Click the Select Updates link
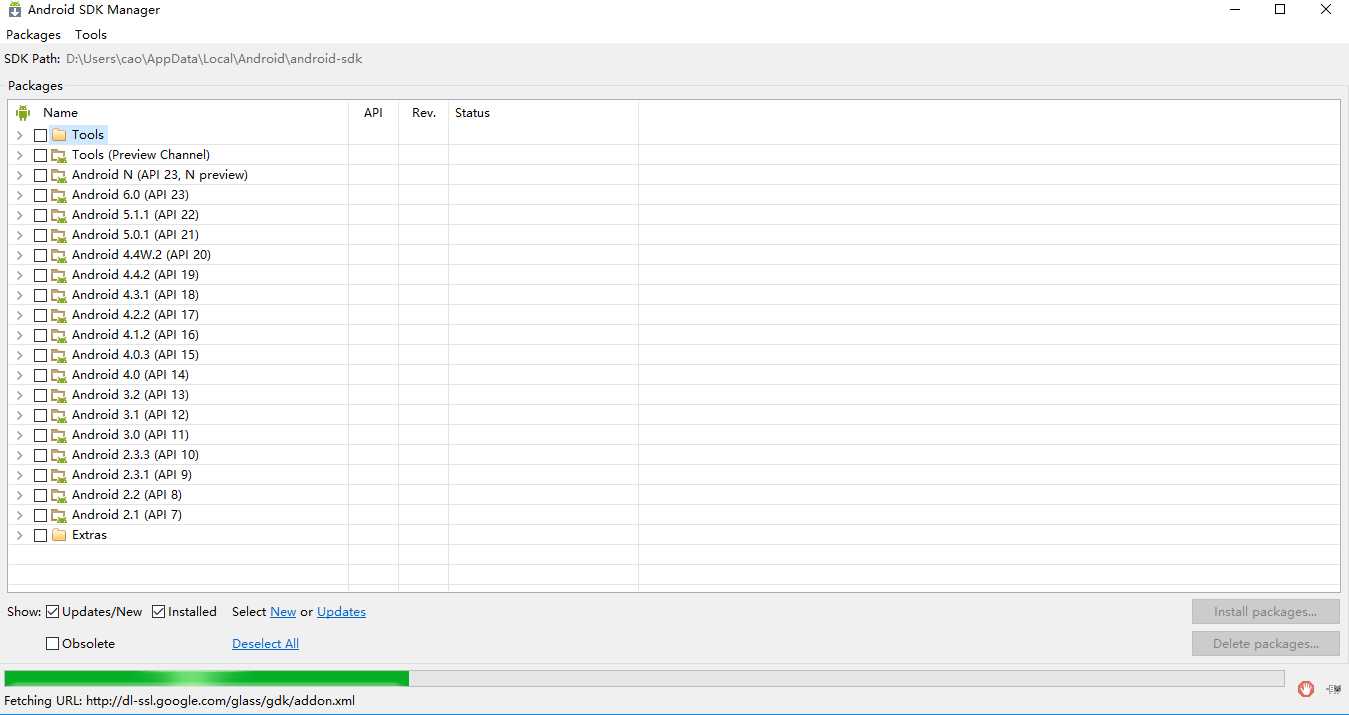Viewport: 1349px width, 715px height. click(x=341, y=612)
